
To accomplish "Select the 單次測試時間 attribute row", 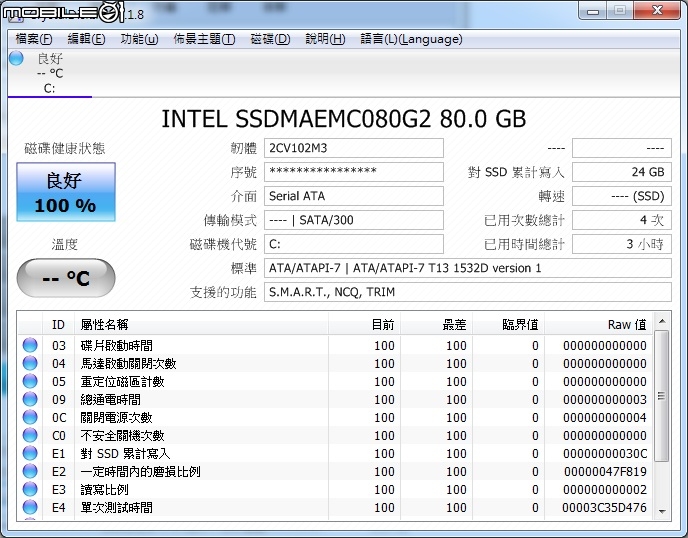I will point(335,507).
